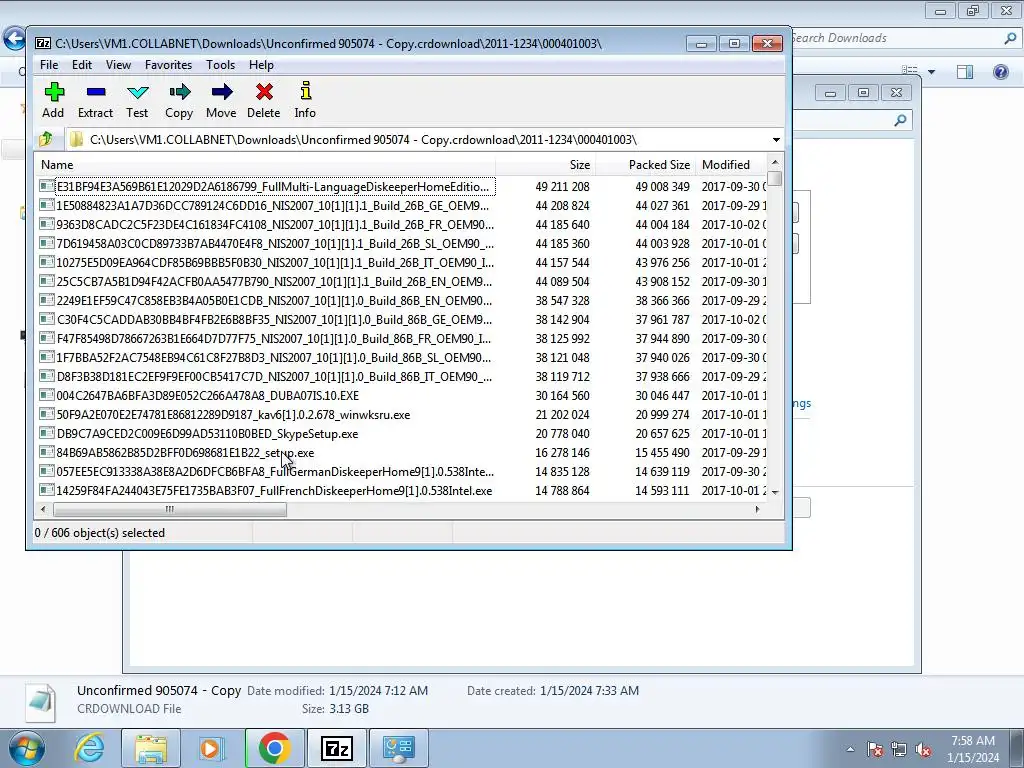Open the Info toolbar icon

click(305, 91)
